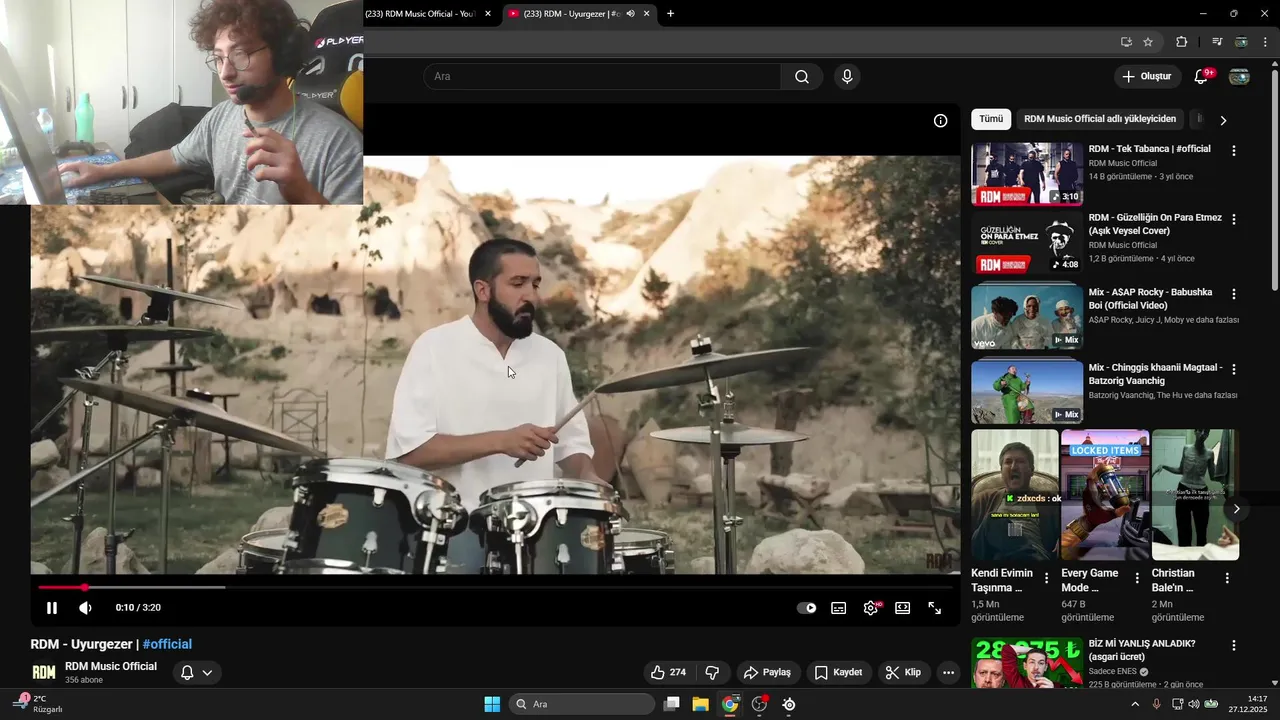
Task: Open options for Chinggis khaanii Magtaal mix
Action: coord(1233,369)
